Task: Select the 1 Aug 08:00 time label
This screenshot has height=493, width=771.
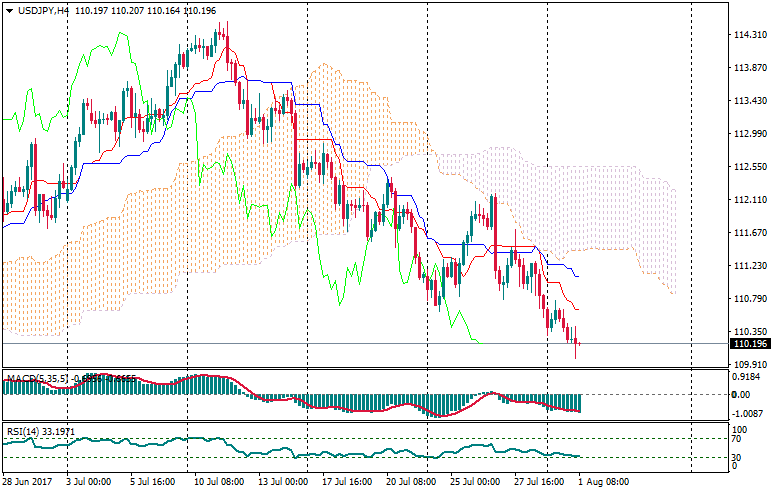Action: pyautogui.click(x=604, y=481)
